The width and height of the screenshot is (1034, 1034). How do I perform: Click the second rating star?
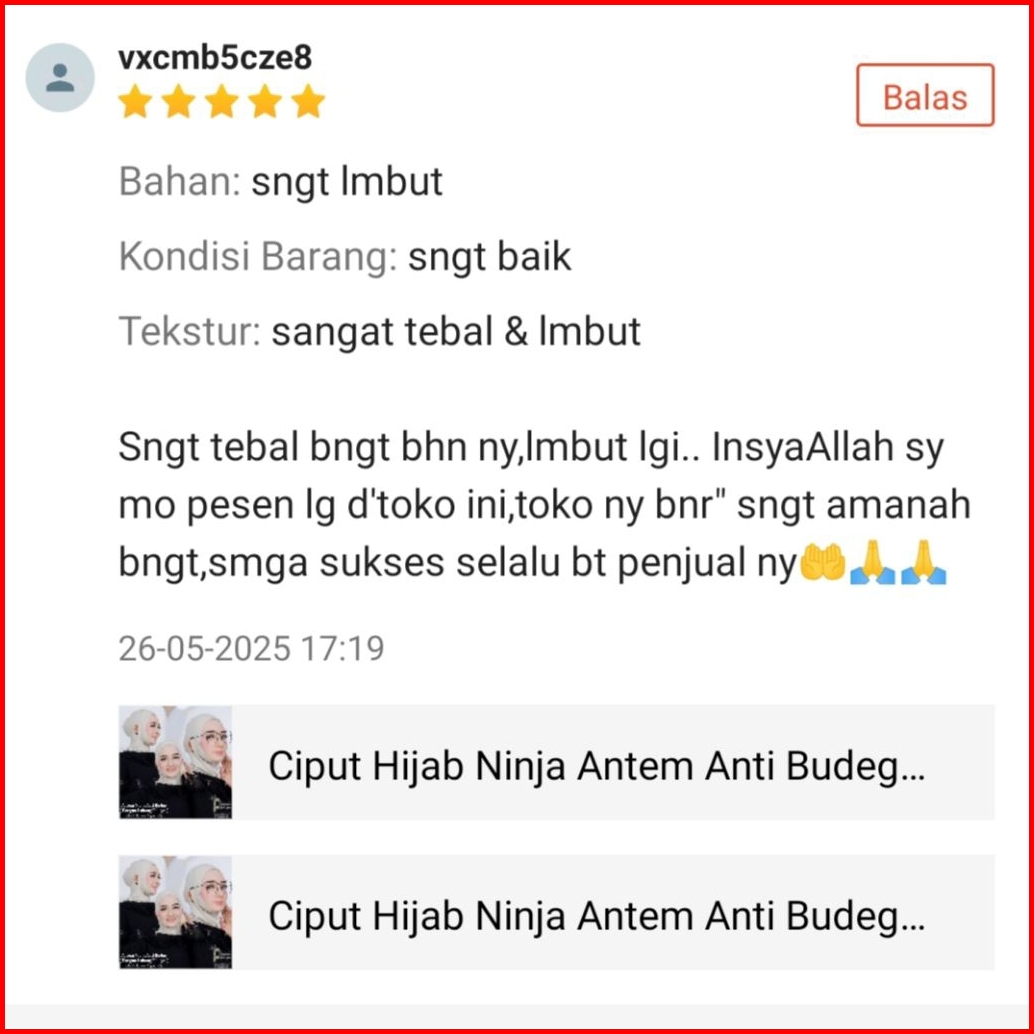pyautogui.click(x=179, y=102)
